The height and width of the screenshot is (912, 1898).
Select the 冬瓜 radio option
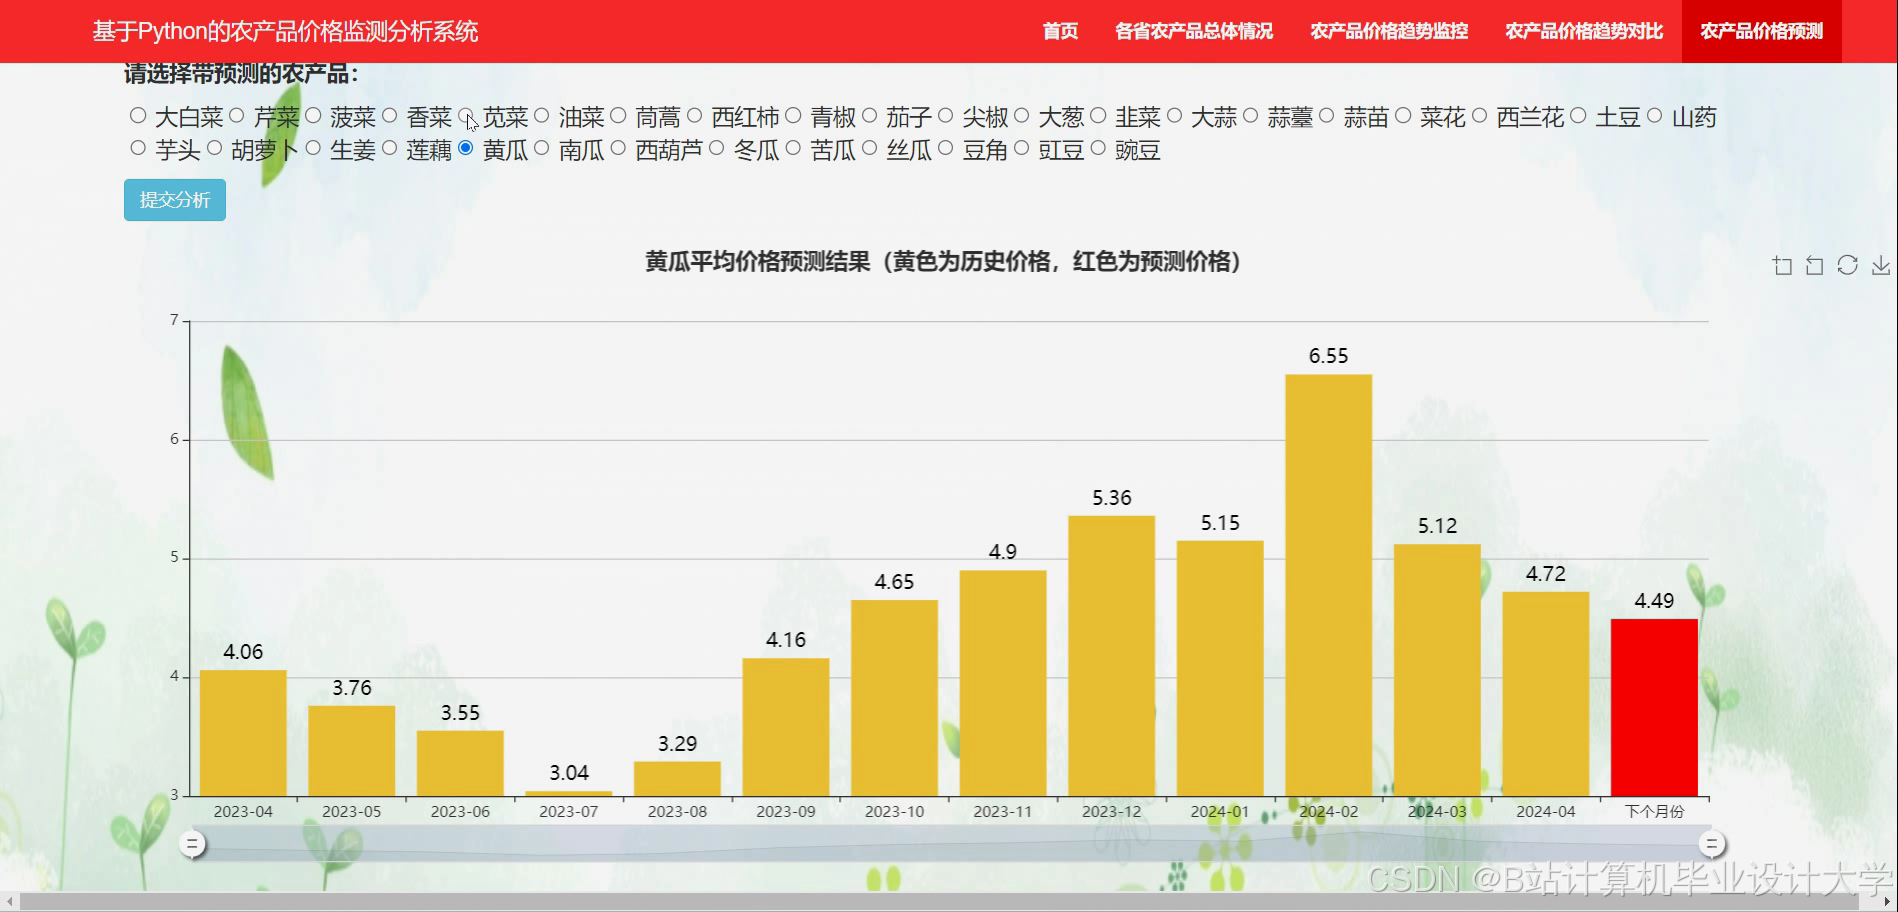pyautogui.click(x=717, y=148)
